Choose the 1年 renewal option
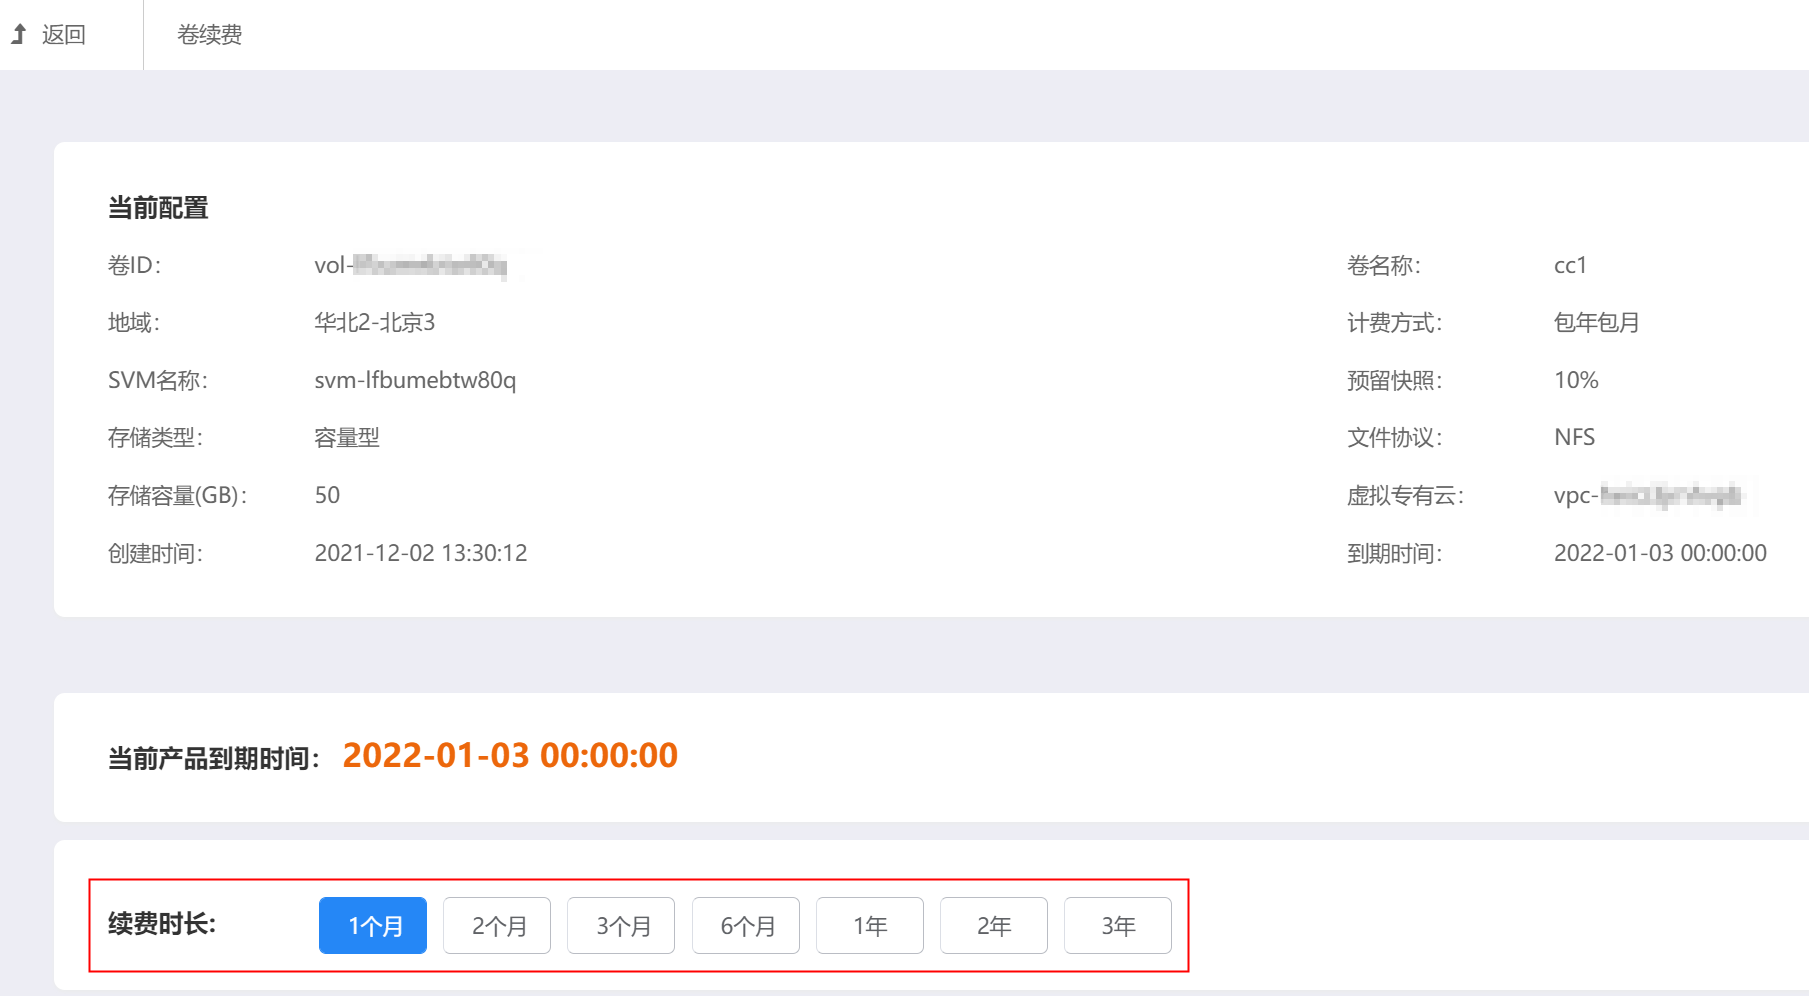 [x=870, y=926]
